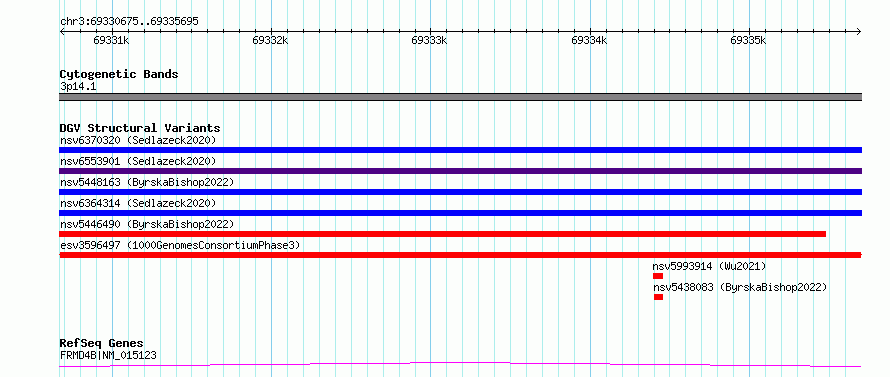Select the magenta FRMD4B gene line
This screenshot has width=890, height=377.
coord(460,364)
